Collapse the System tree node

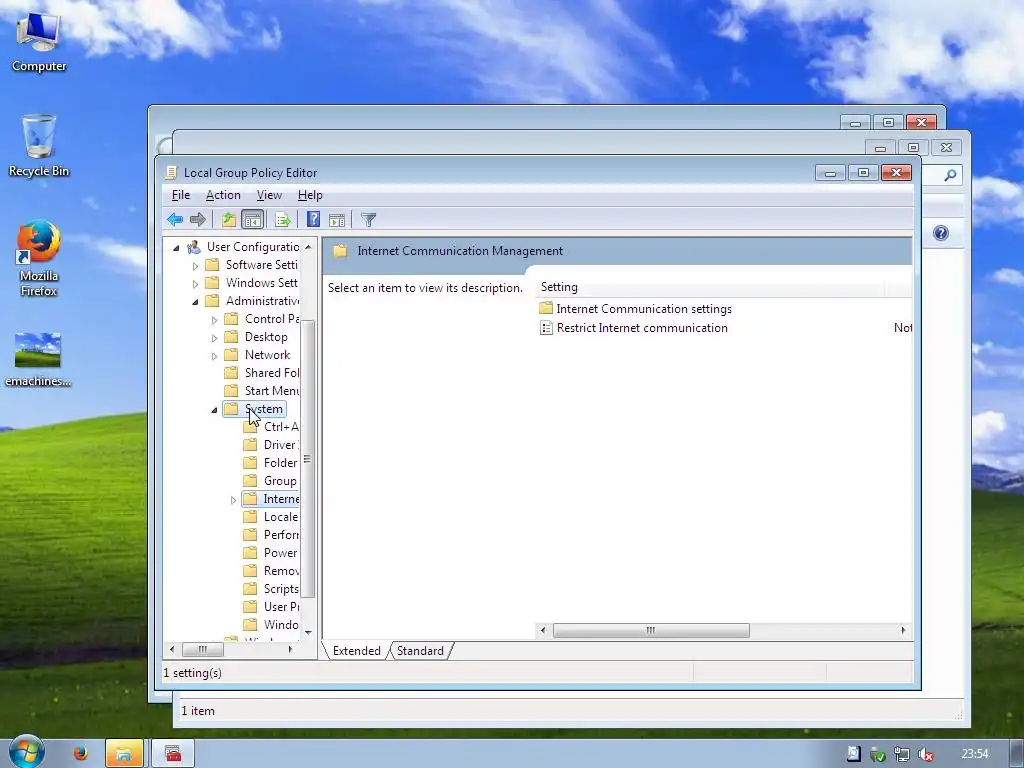click(214, 410)
